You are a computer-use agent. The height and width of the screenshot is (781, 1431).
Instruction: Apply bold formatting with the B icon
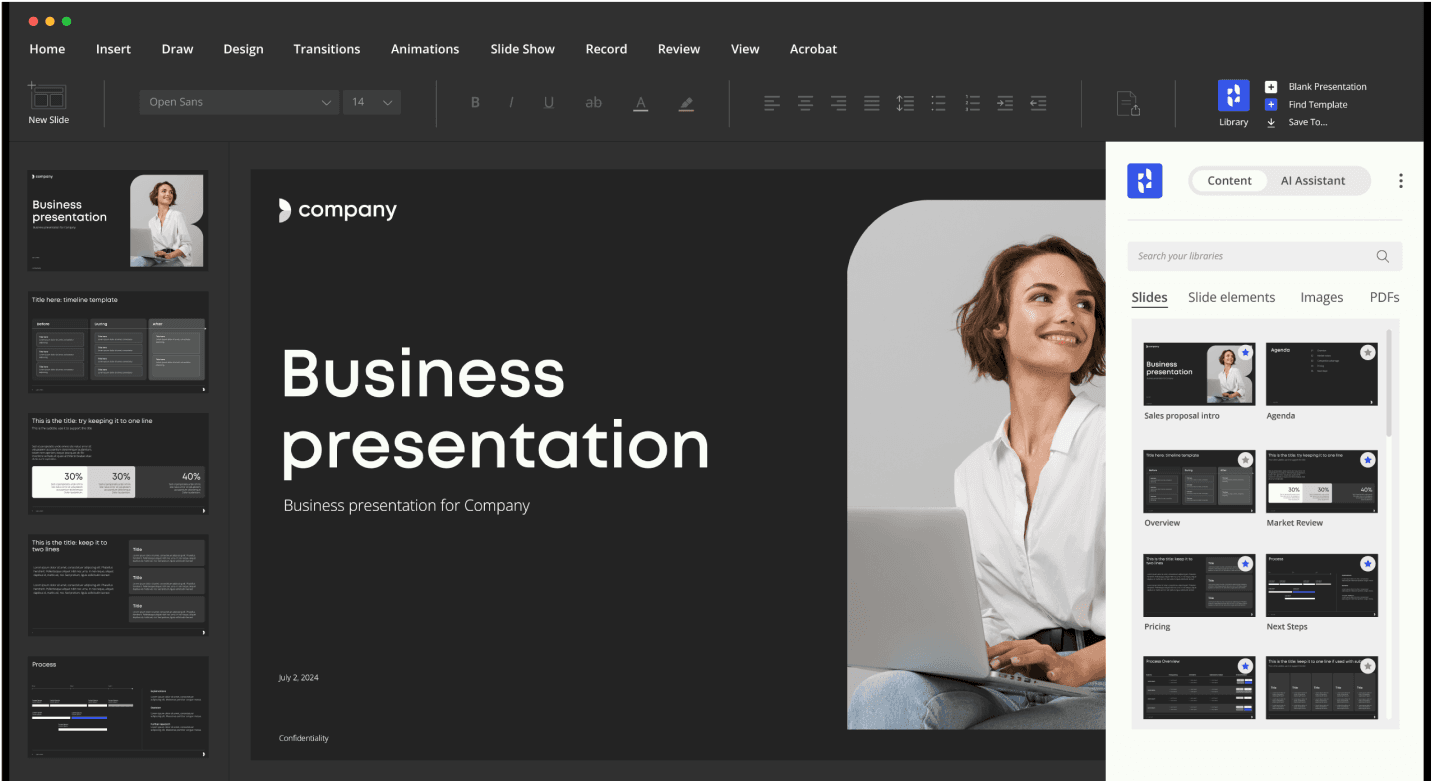pyautogui.click(x=475, y=103)
